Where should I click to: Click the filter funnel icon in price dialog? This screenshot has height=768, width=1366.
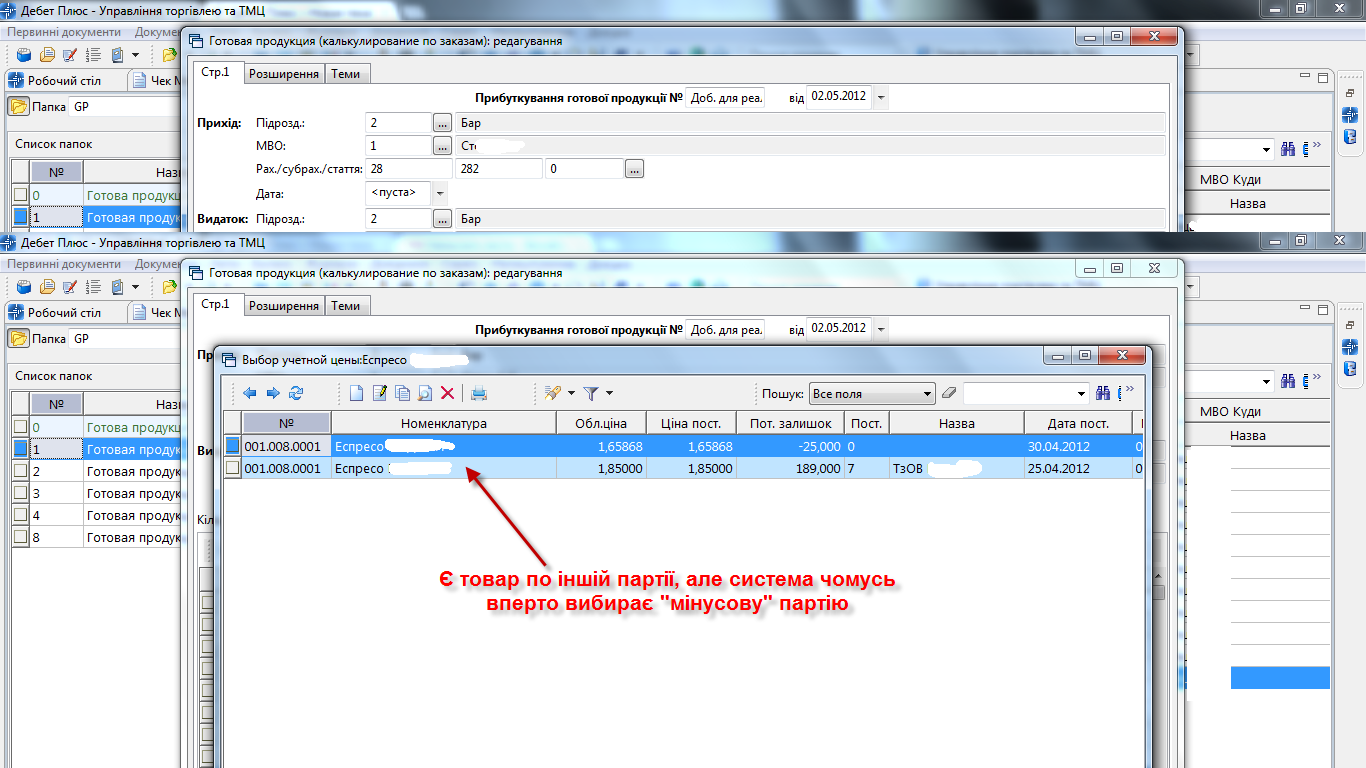point(591,393)
